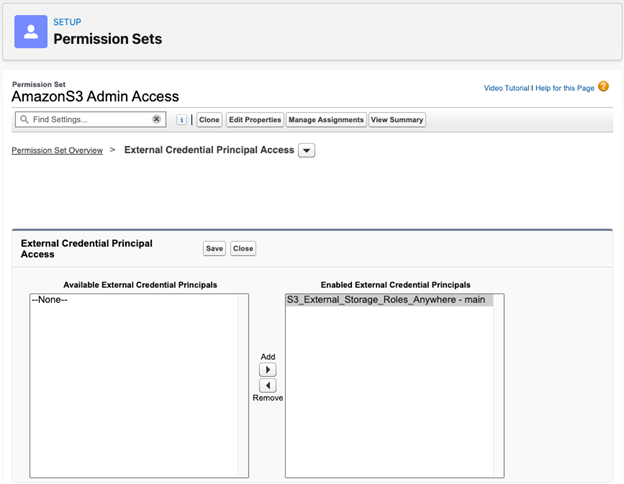Click the Remove arrow button
The height and width of the screenshot is (484, 624).
(x=267, y=385)
